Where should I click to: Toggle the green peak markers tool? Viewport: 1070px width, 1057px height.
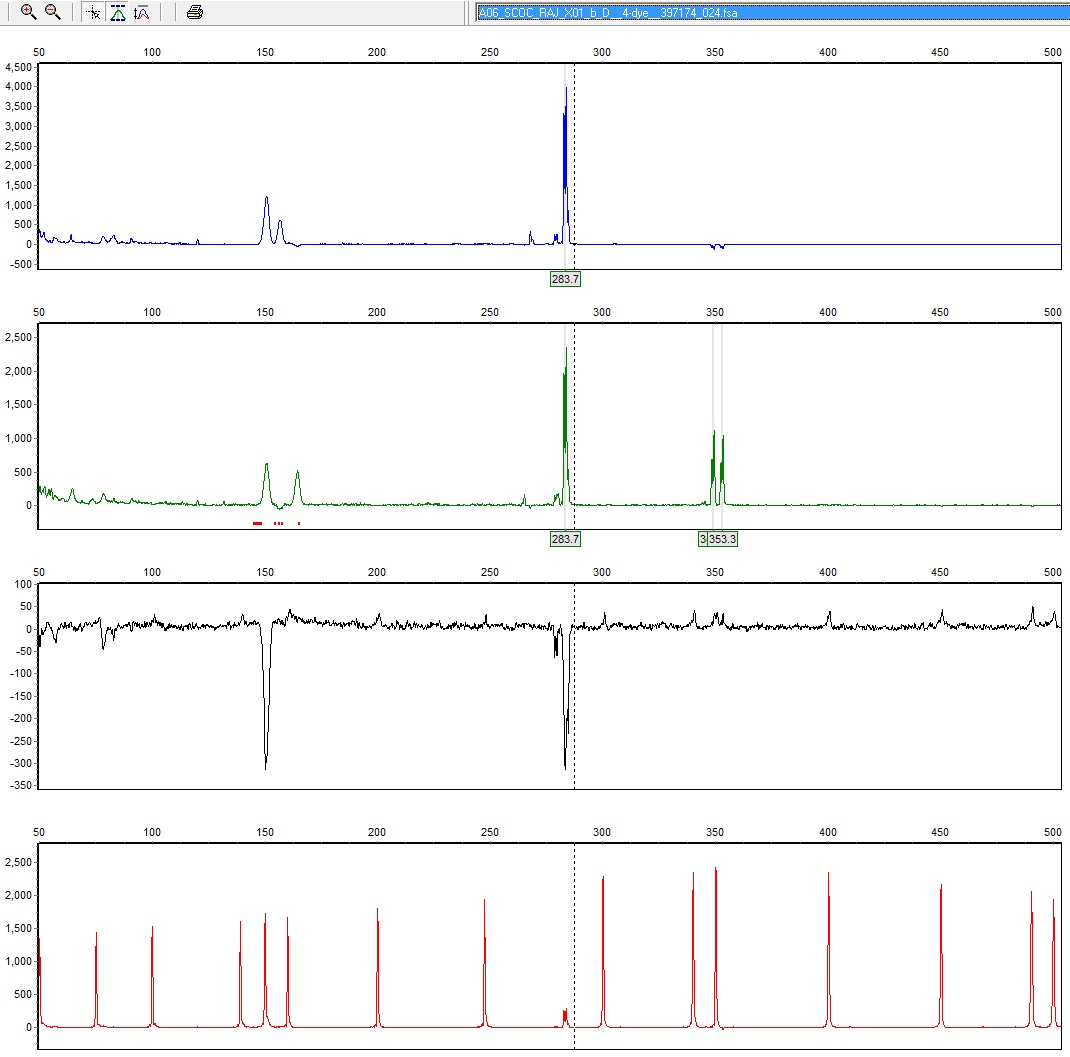click(117, 12)
